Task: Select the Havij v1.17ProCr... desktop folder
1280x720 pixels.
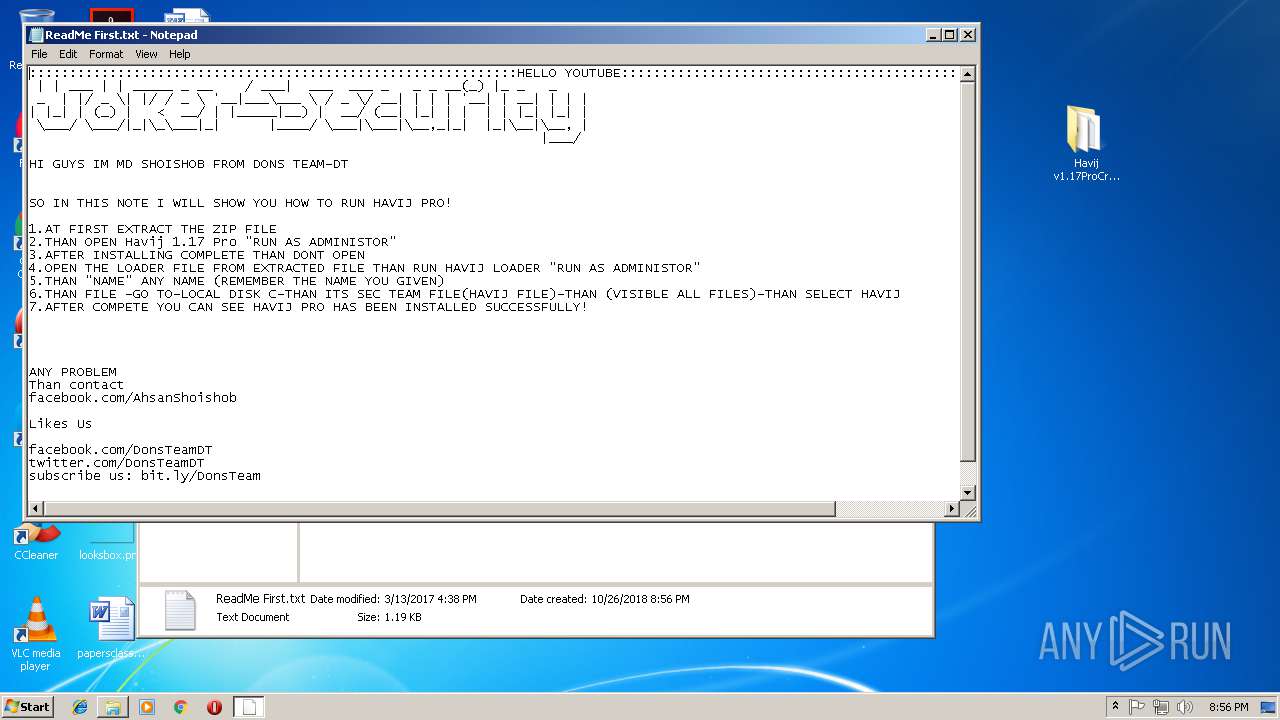Action: [x=1086, y=144]
